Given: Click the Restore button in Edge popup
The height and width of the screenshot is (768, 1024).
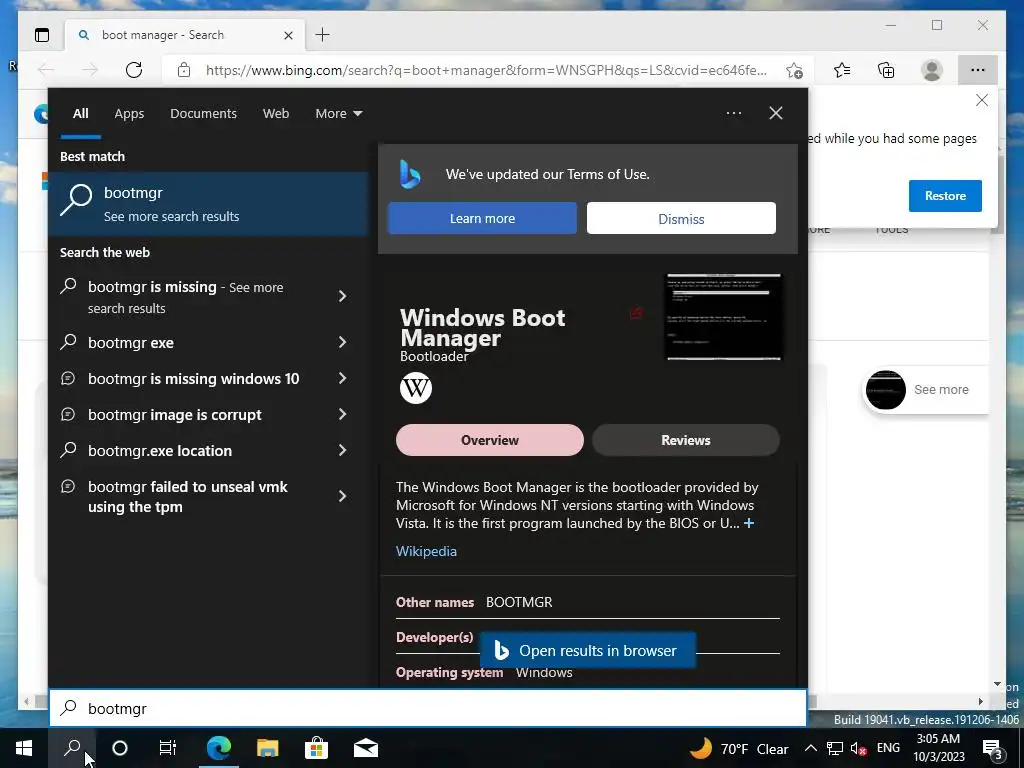Looking at the screenshot, I should coord(945,196).
